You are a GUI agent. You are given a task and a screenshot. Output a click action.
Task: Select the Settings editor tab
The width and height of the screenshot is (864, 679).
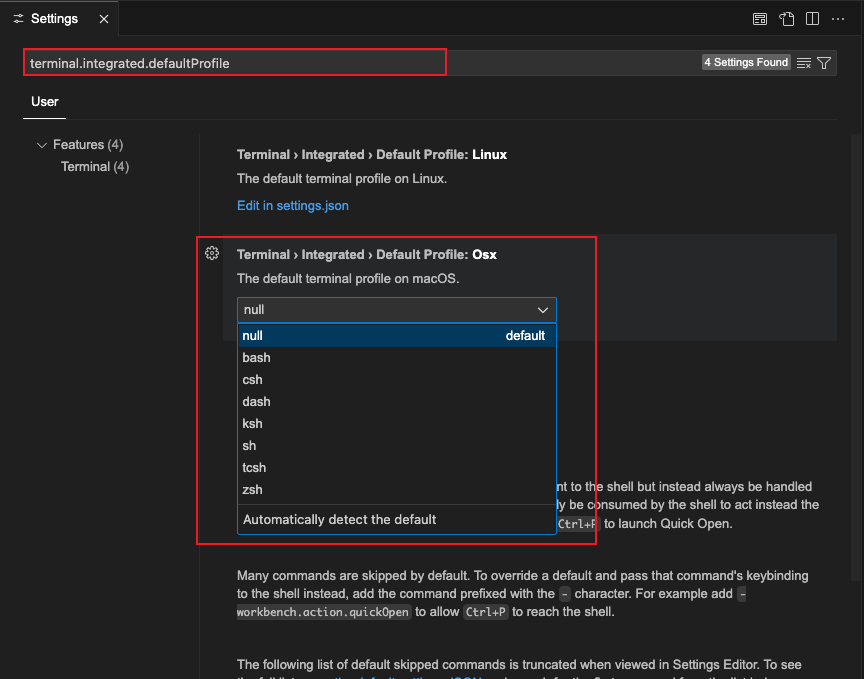click(55, 19)
